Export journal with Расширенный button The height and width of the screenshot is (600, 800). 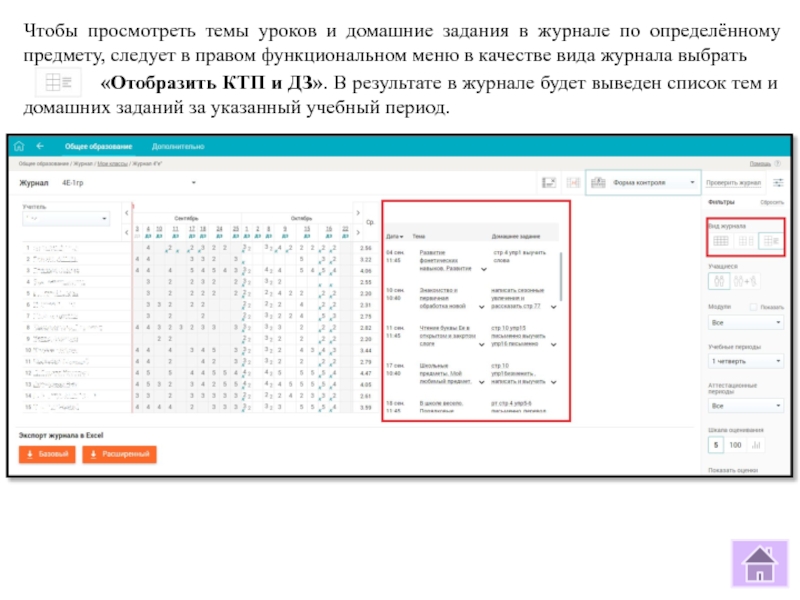[x=119, y=454]
